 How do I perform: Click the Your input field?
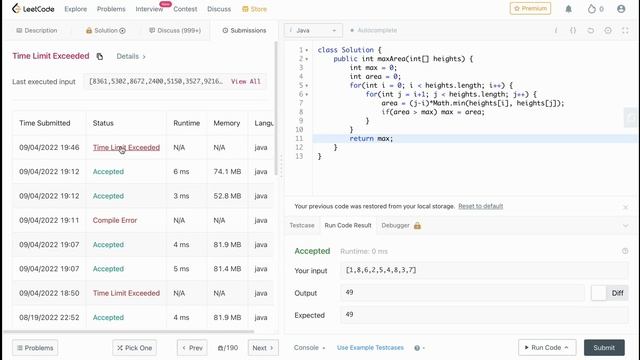click(484, 270)
